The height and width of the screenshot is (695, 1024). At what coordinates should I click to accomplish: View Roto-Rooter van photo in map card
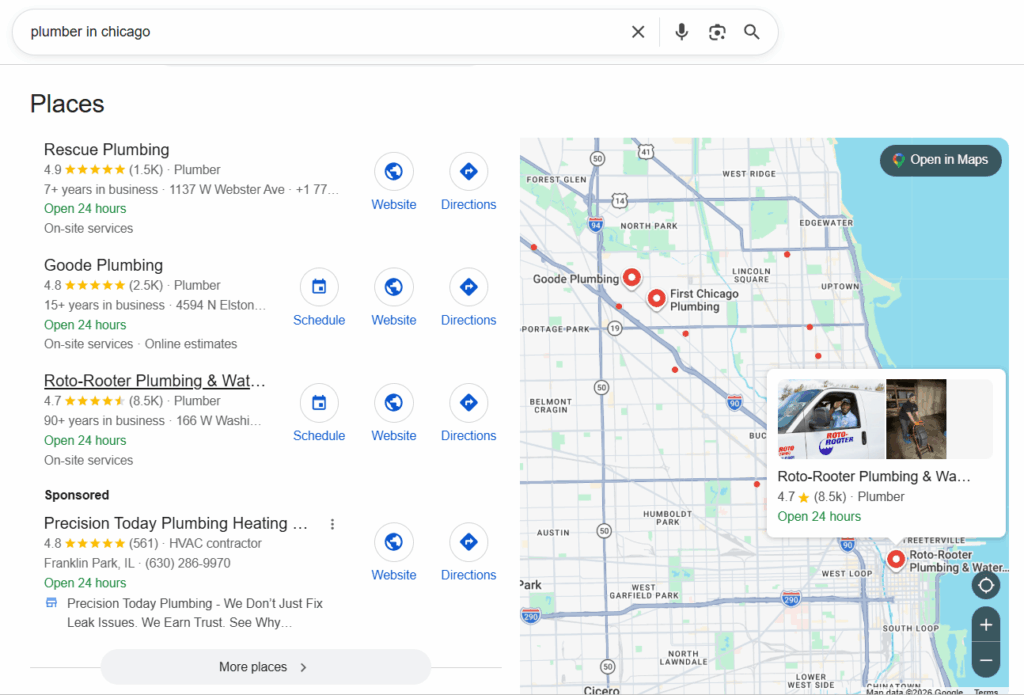pyautogui.click(x=831, y=419)
